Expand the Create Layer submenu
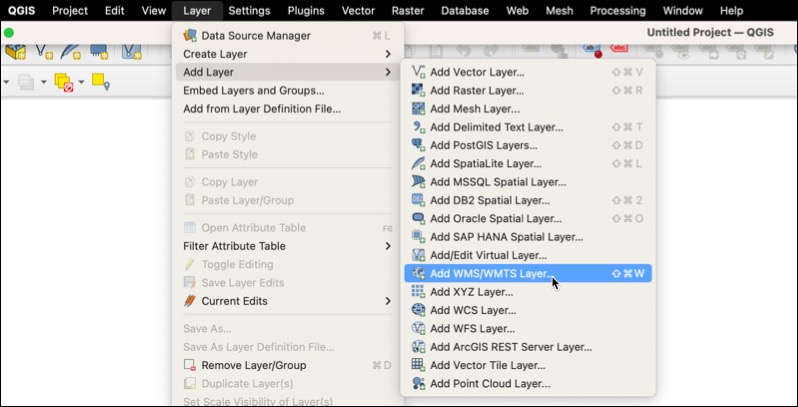The height and width of the screenshot is (407, 798). (287, 54)
